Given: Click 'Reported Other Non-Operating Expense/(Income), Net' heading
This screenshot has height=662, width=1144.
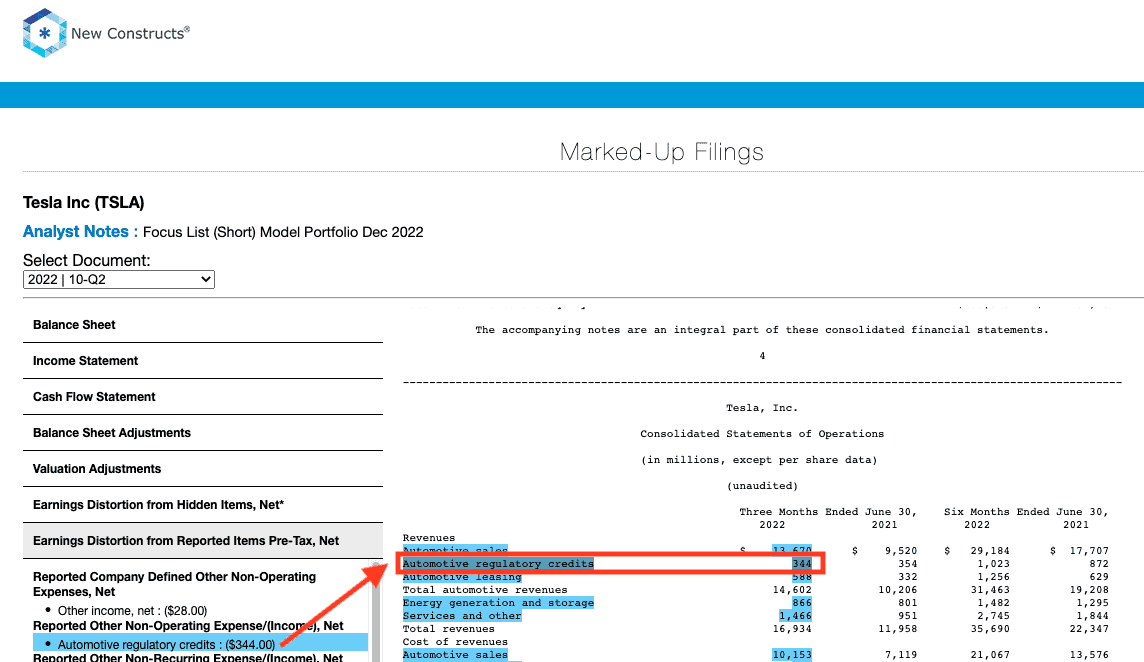Looking at the screenshot, I should pos(188,626).
